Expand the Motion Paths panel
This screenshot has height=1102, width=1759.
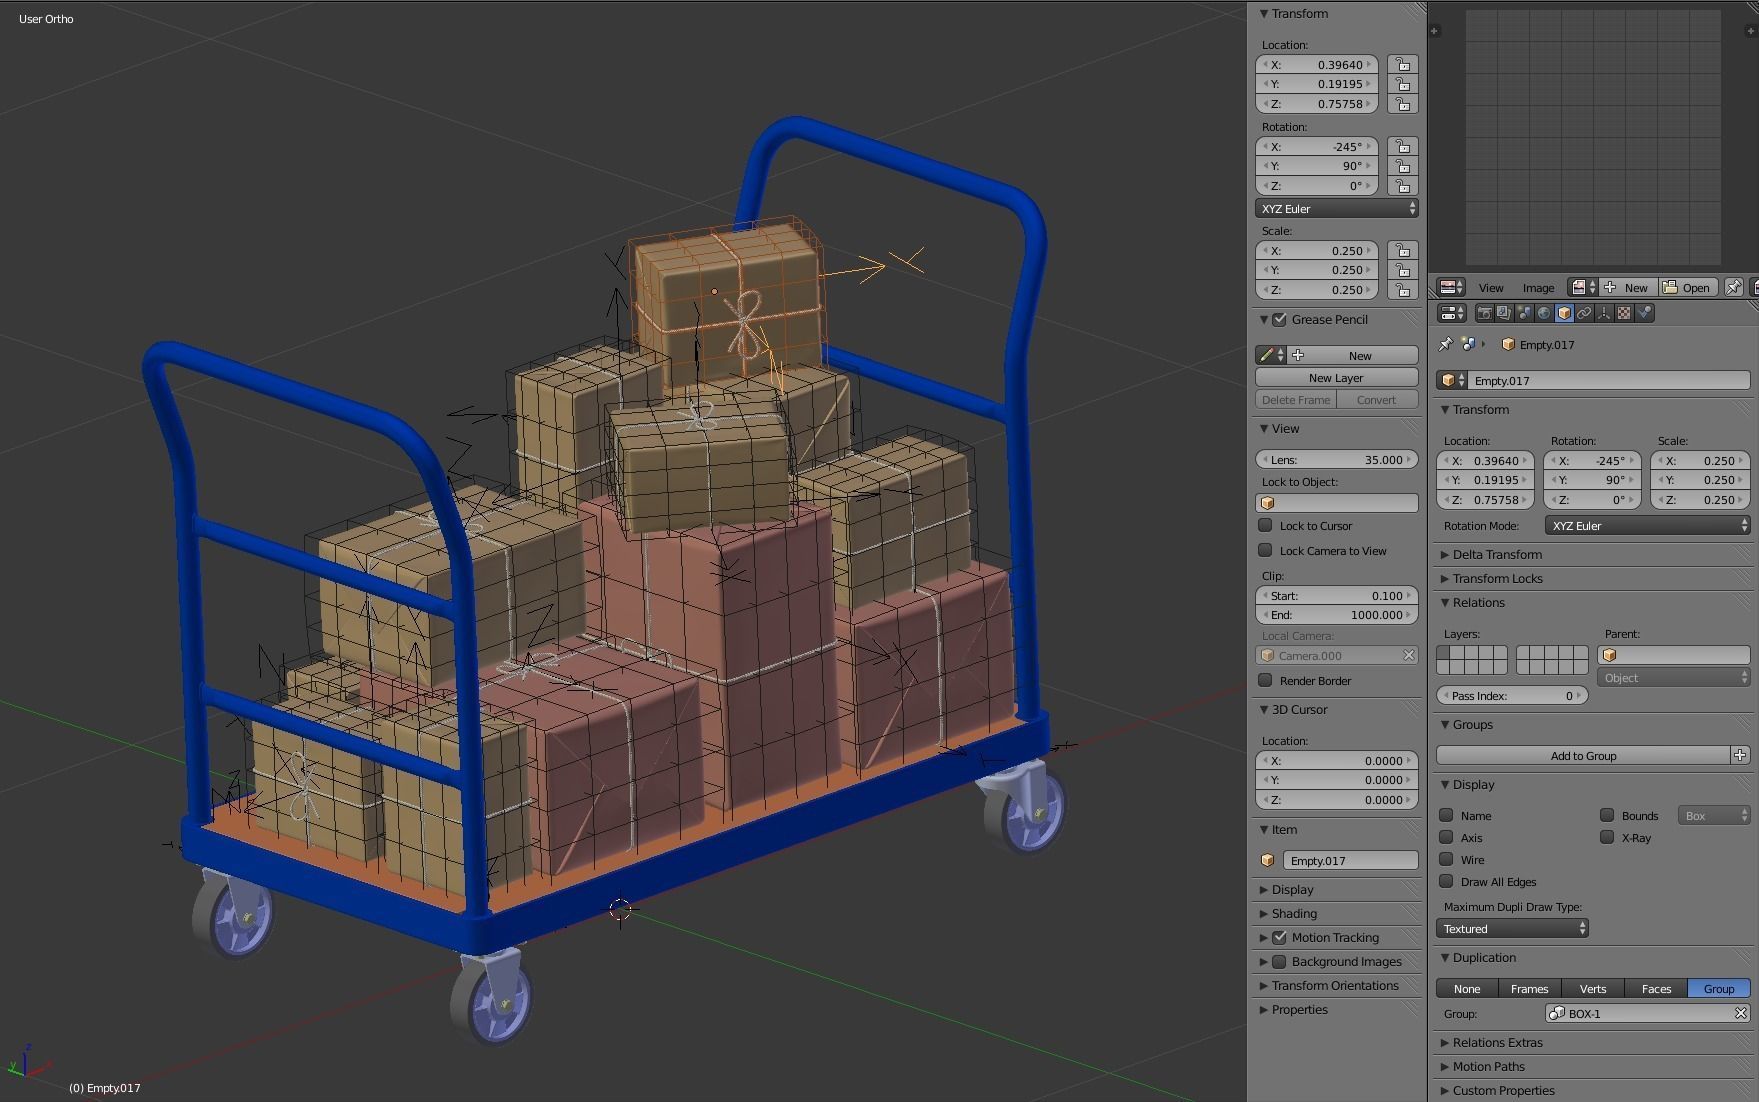point(1487,1066)
